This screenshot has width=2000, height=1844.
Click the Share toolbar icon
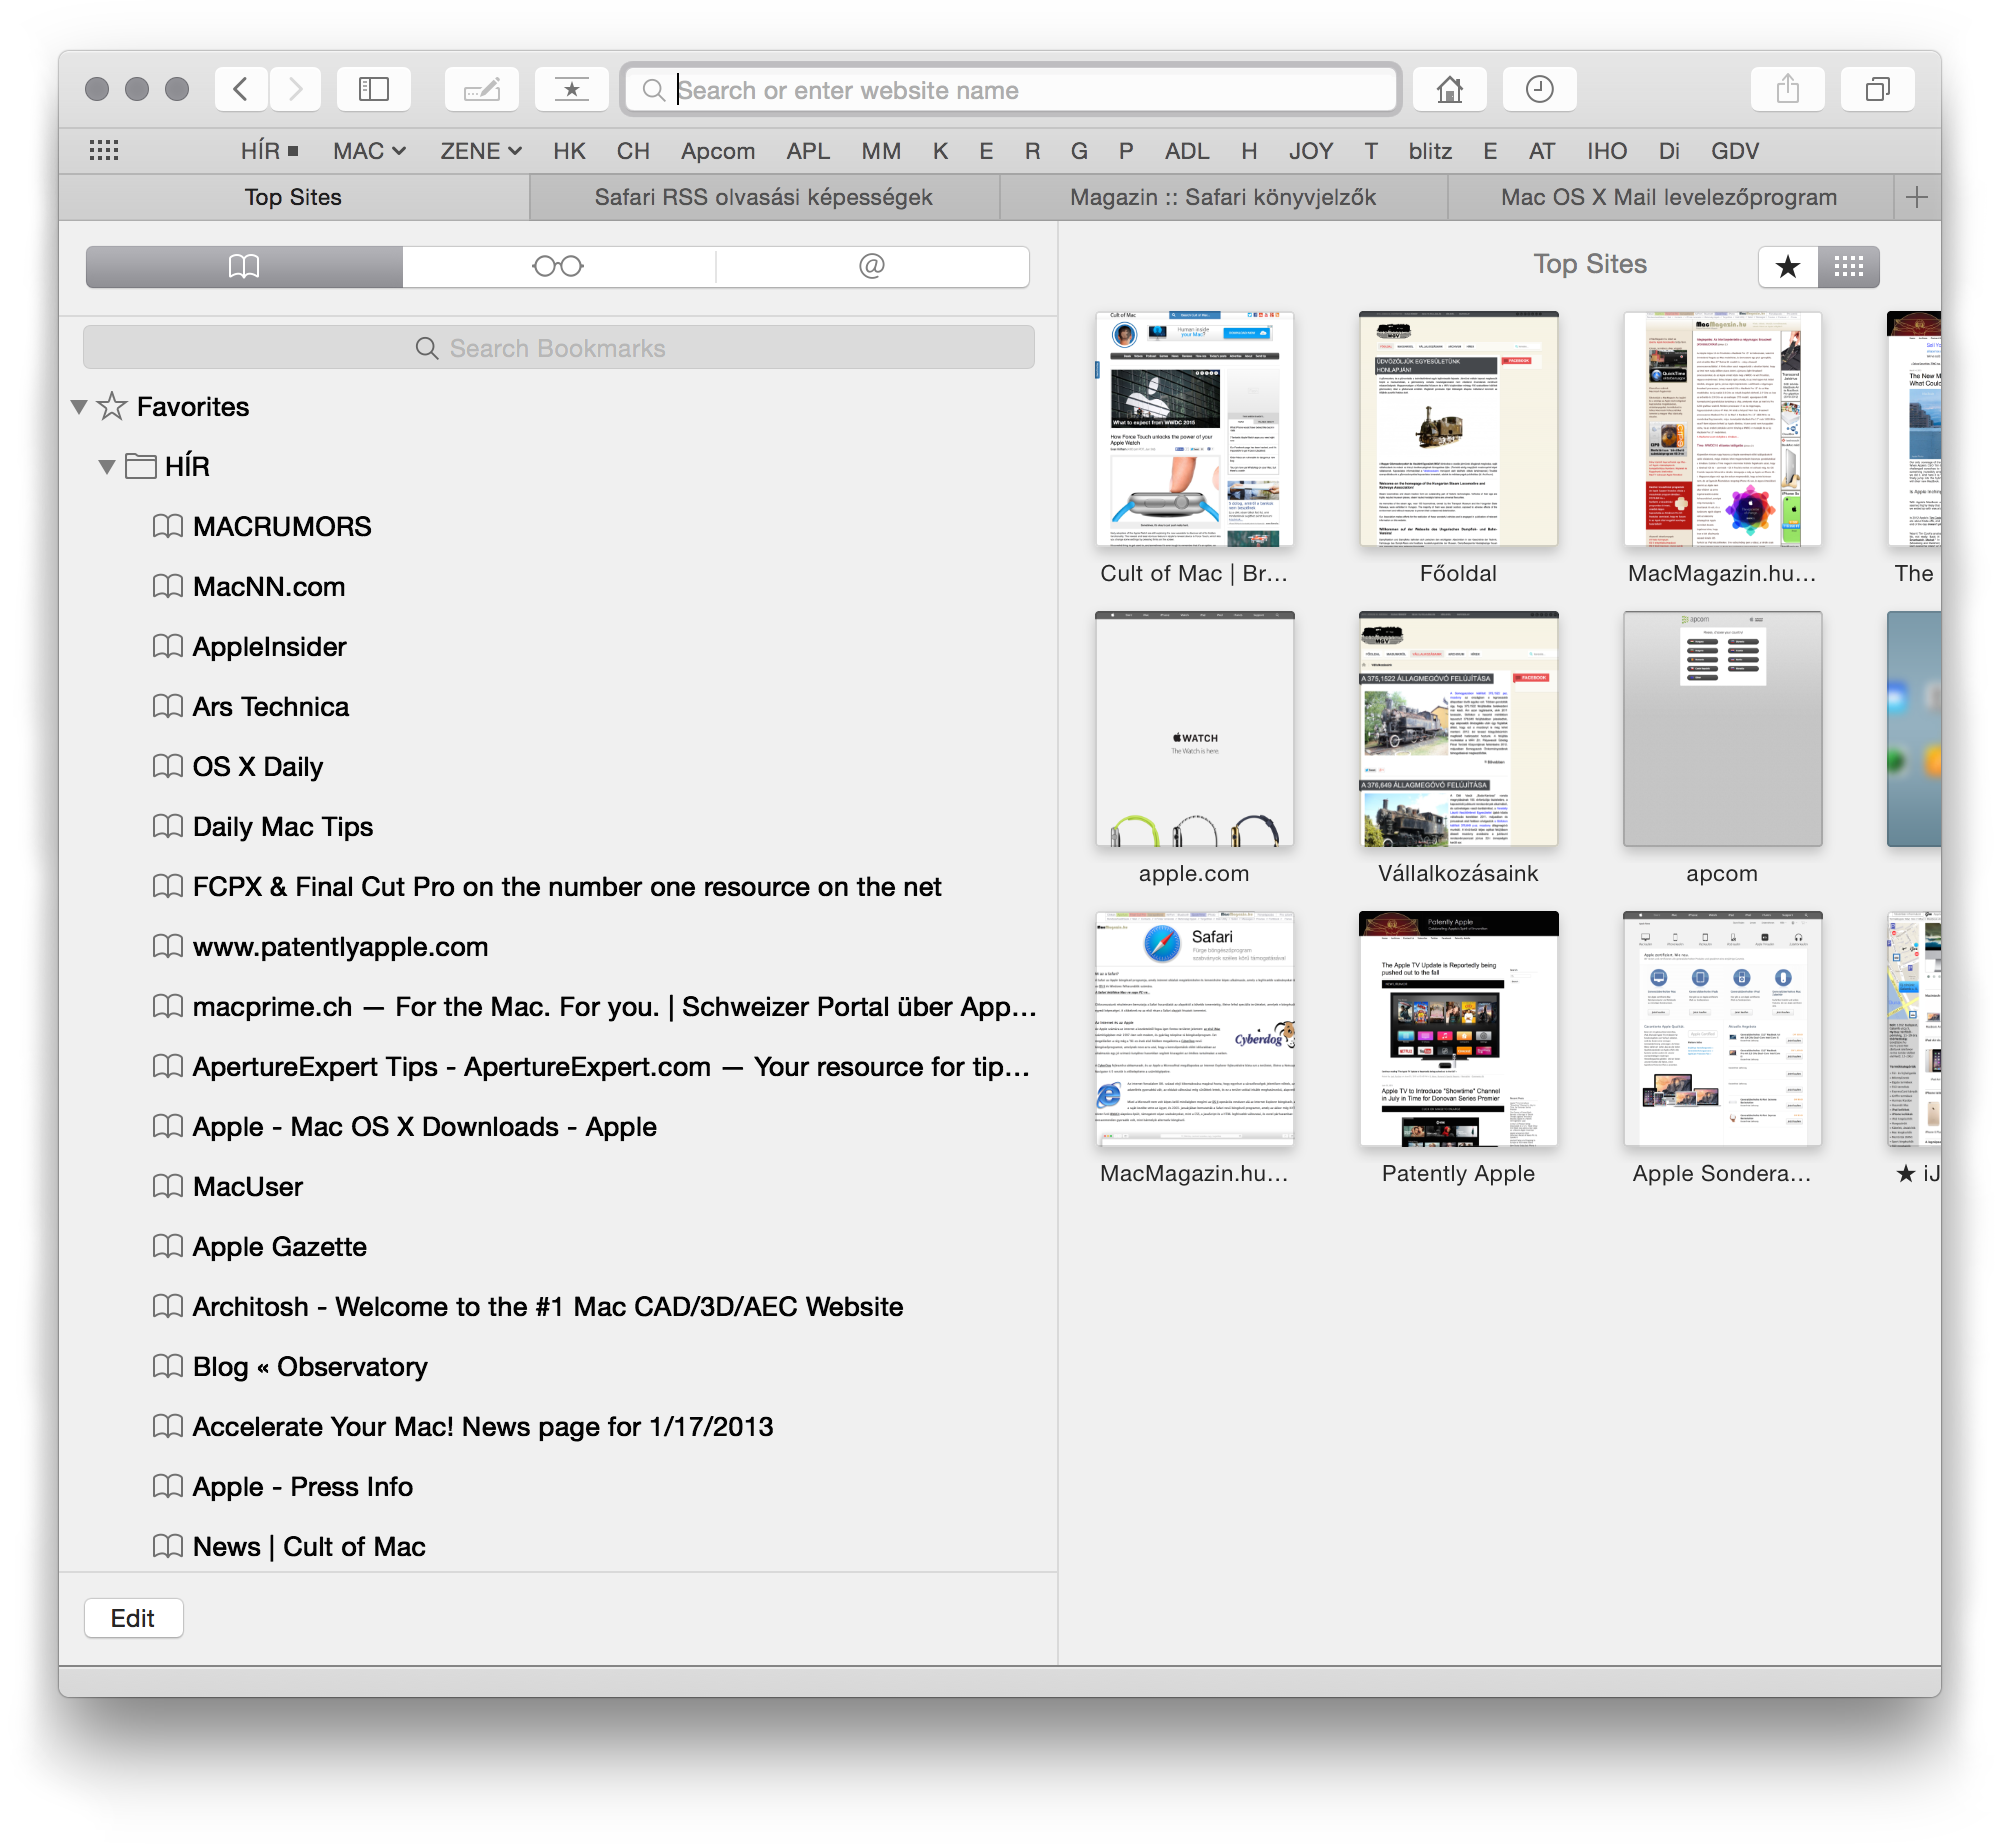pyautogui.click(x=1788, y=90)
